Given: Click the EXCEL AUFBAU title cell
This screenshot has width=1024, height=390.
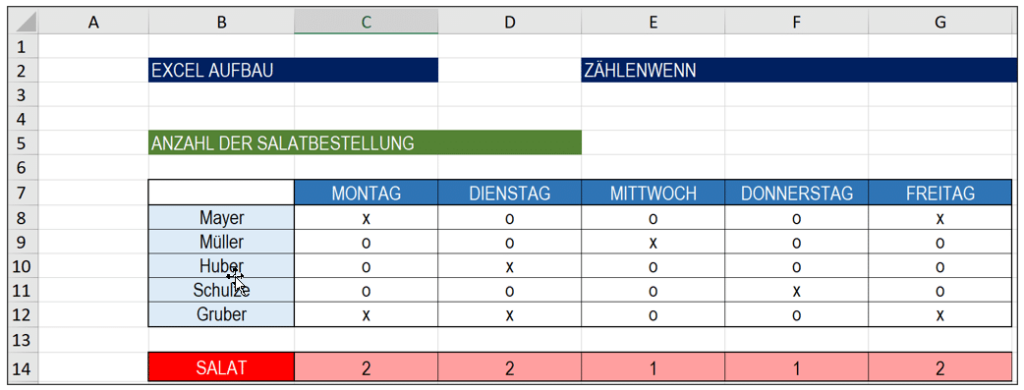Looking at the screenshot, I should tap(293, 71).
